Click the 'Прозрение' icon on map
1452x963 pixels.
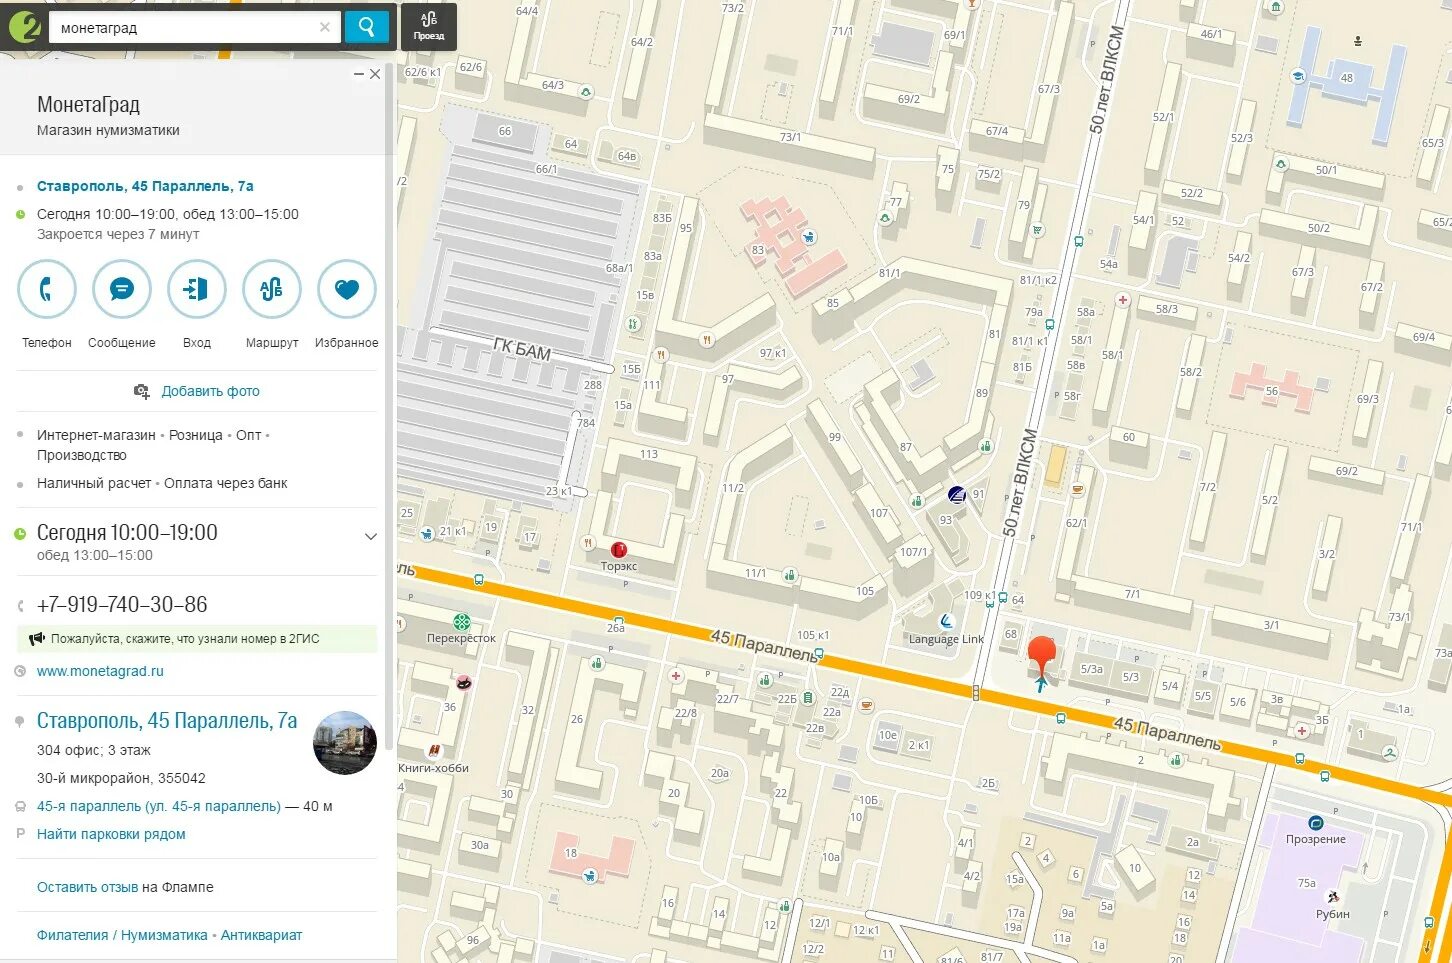[x=1316, y=823]
